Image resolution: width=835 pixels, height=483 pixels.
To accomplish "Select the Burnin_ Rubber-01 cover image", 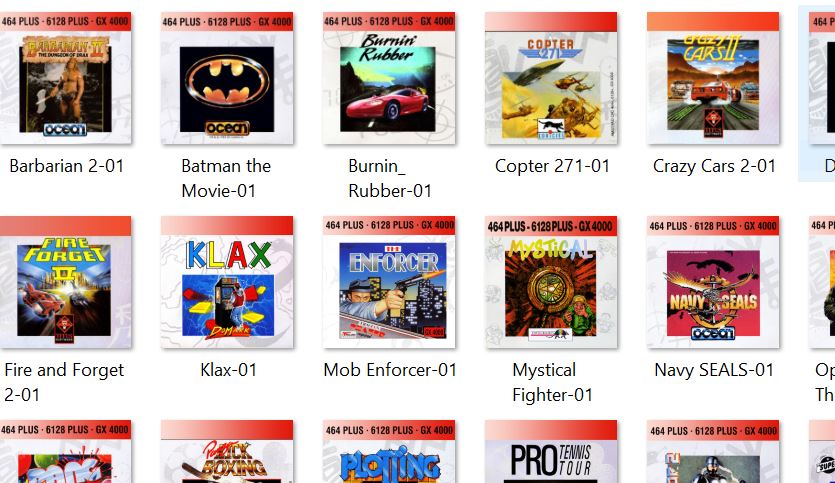I will [389, 78].
